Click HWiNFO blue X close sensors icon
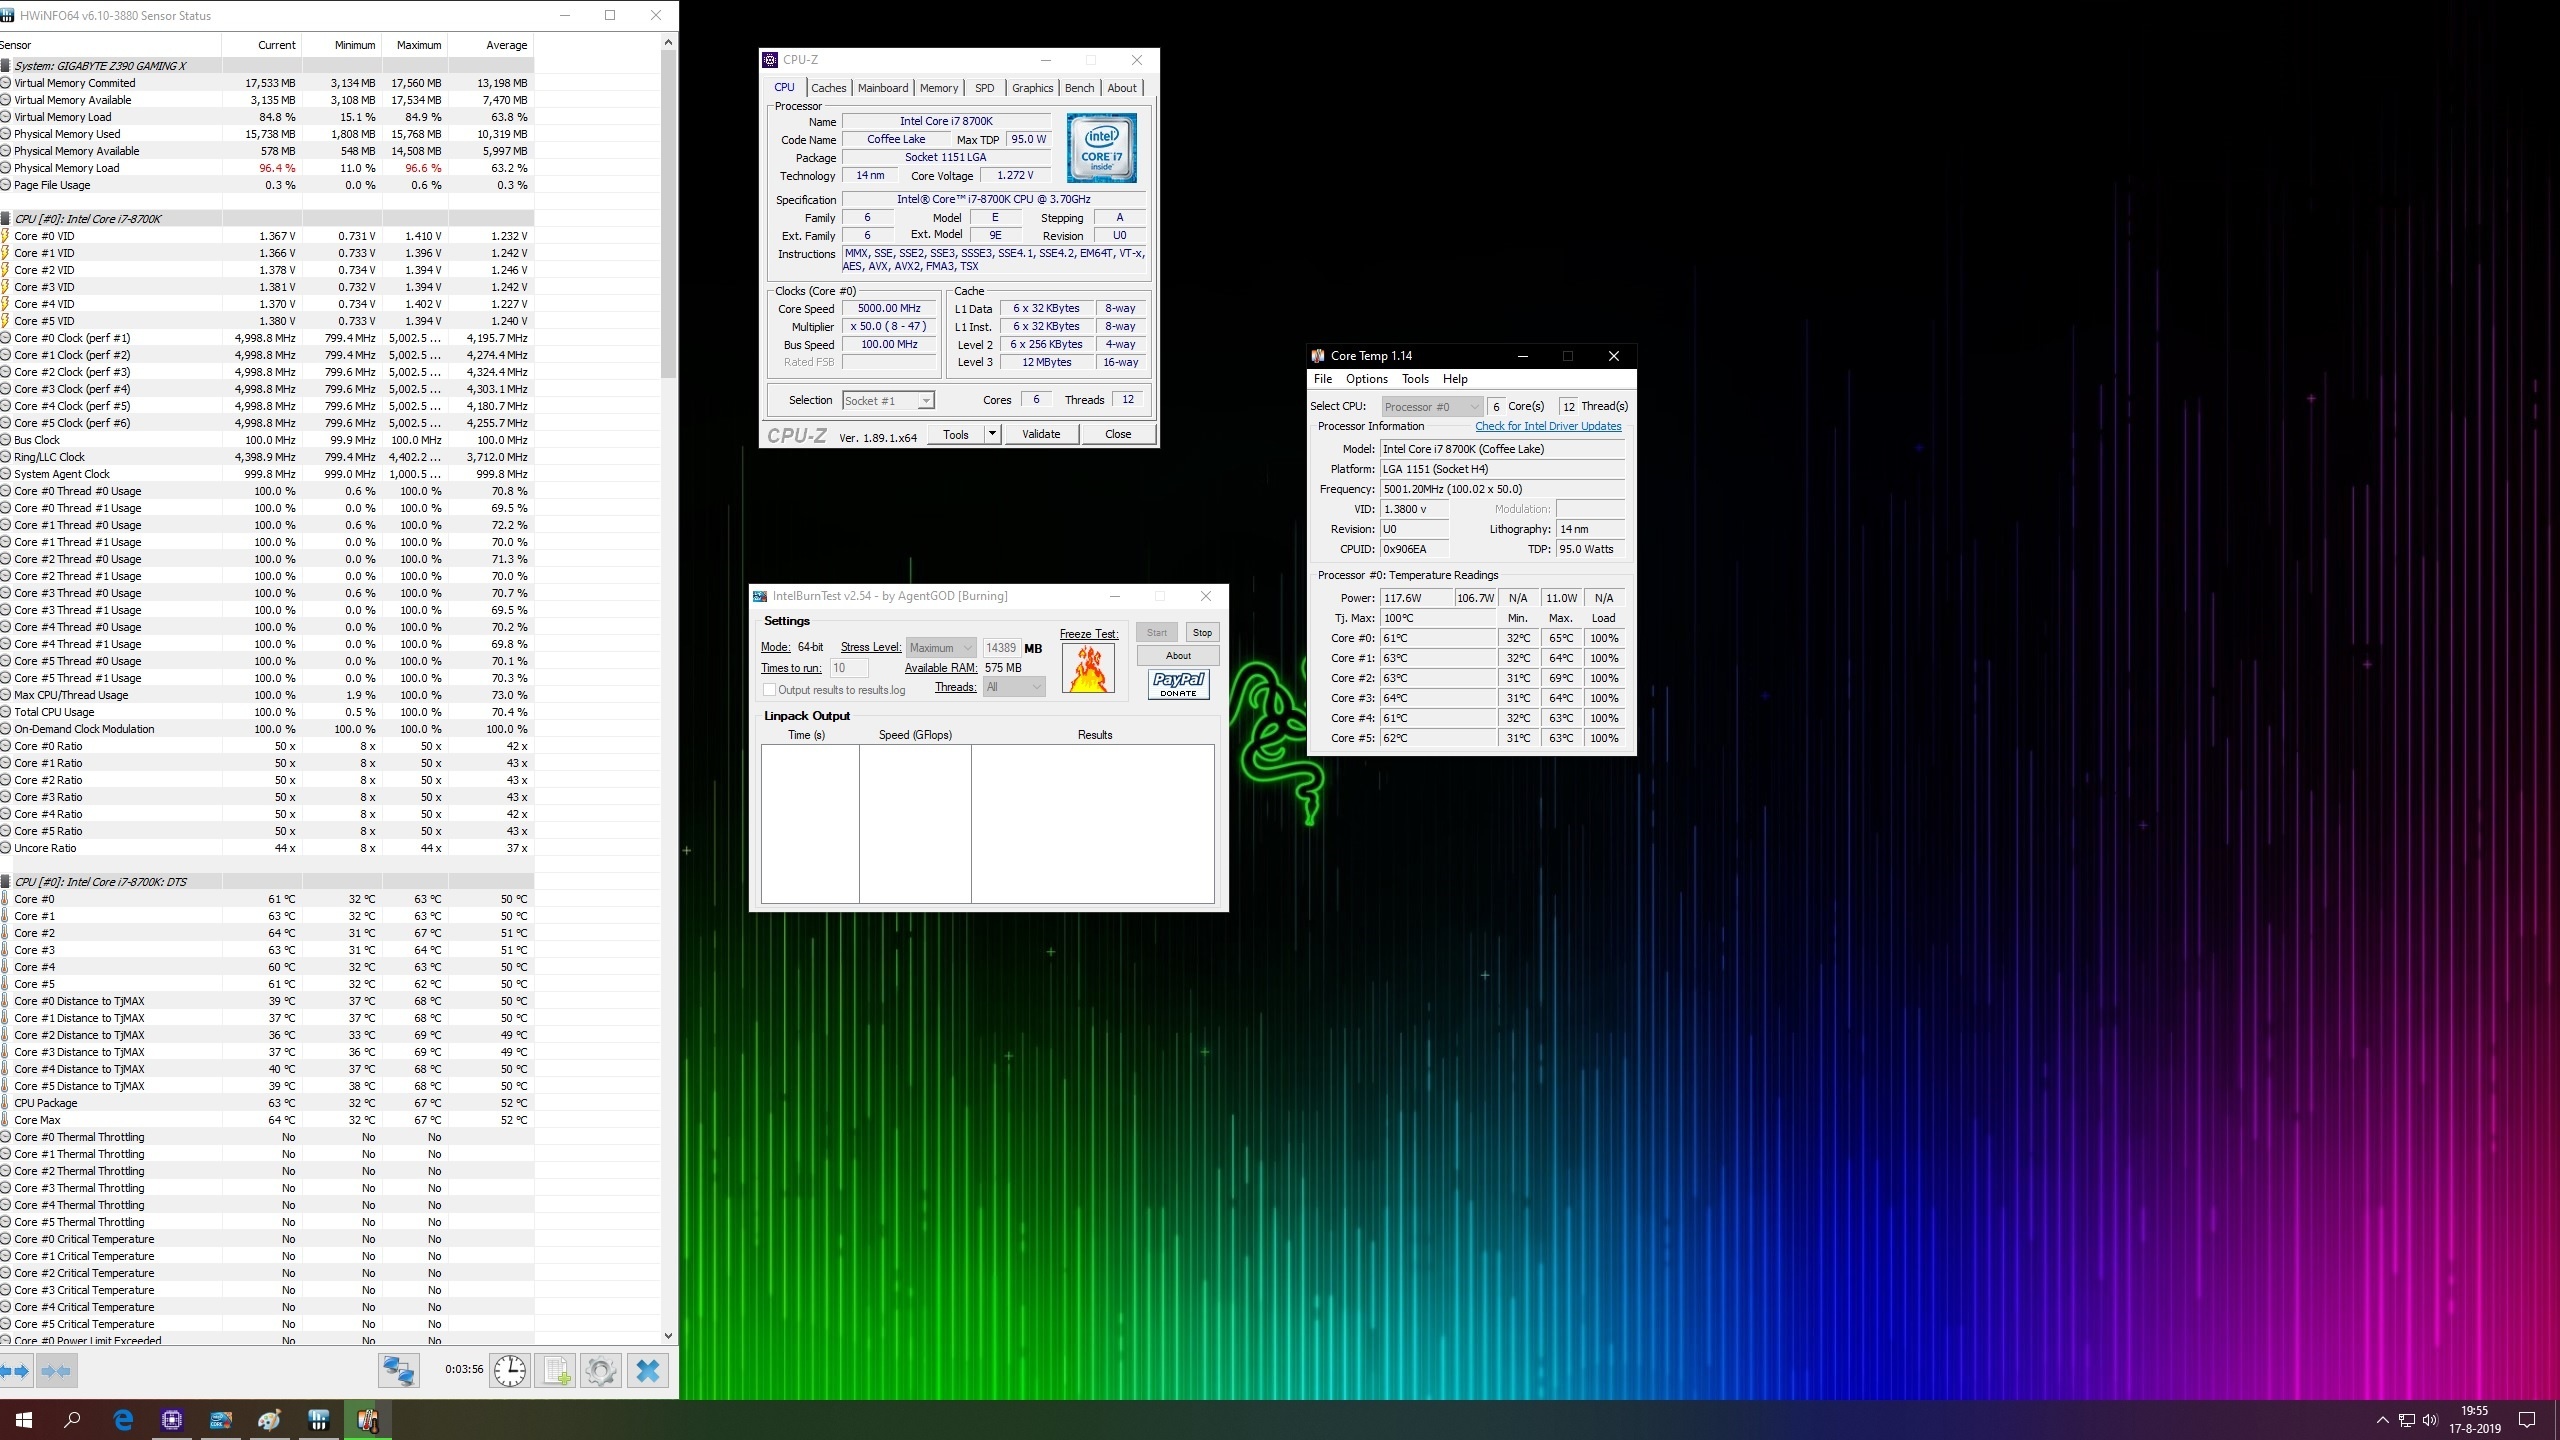The width and height of the screenshot is (2560, 1440). [x=648, y=1370]
